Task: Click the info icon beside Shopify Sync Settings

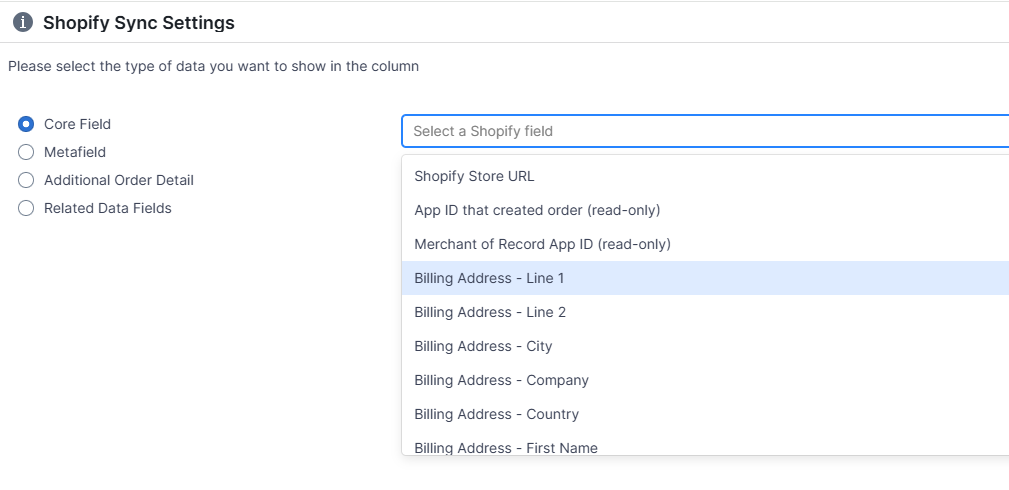Action: click(x=23, y=23)
